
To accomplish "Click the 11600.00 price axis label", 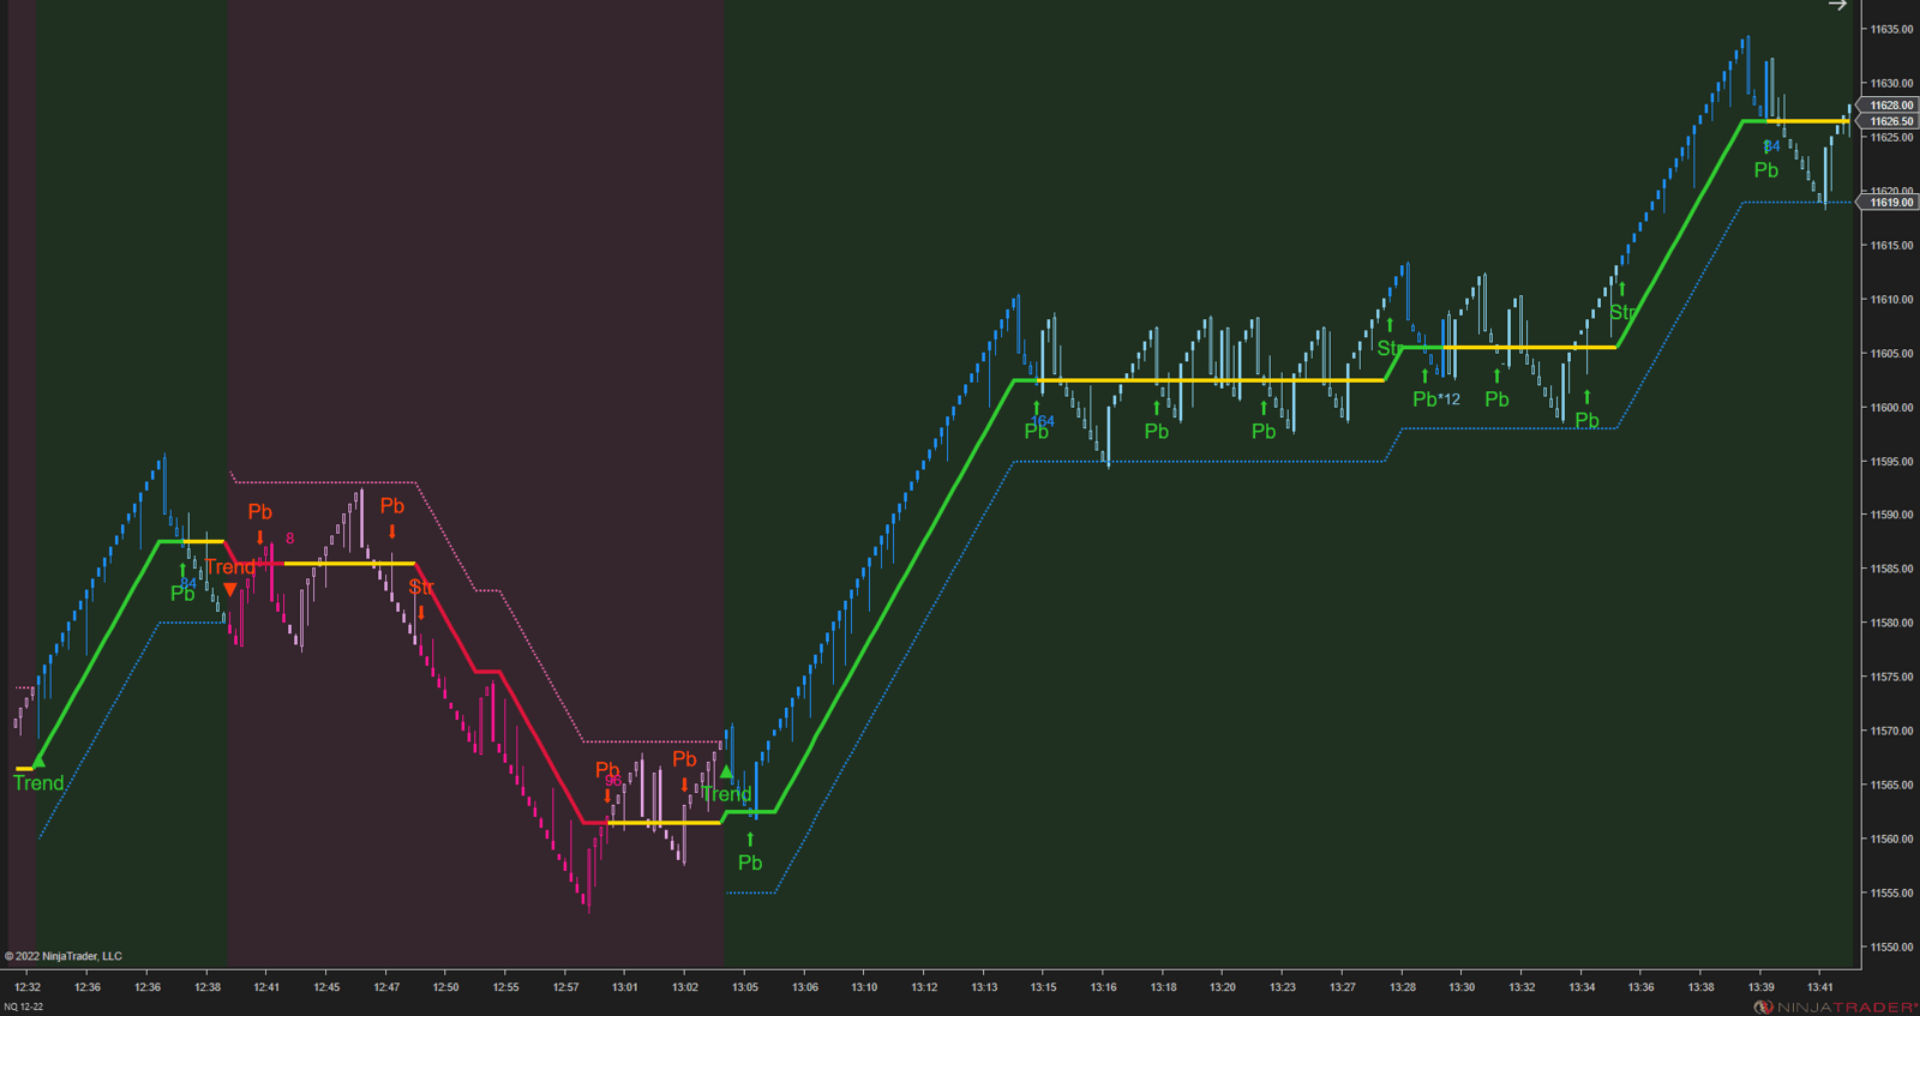I will click(x=1891, y=407).
